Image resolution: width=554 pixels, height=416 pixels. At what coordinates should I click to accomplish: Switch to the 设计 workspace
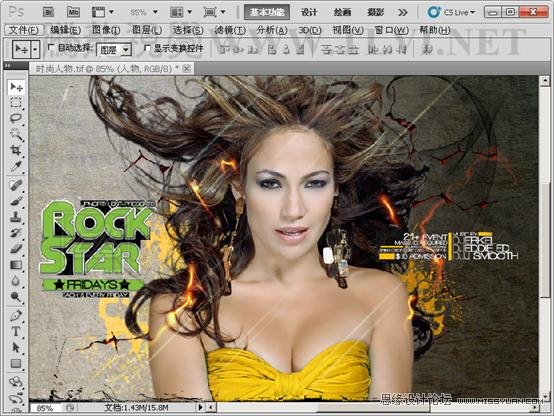(x=309, y=12)
